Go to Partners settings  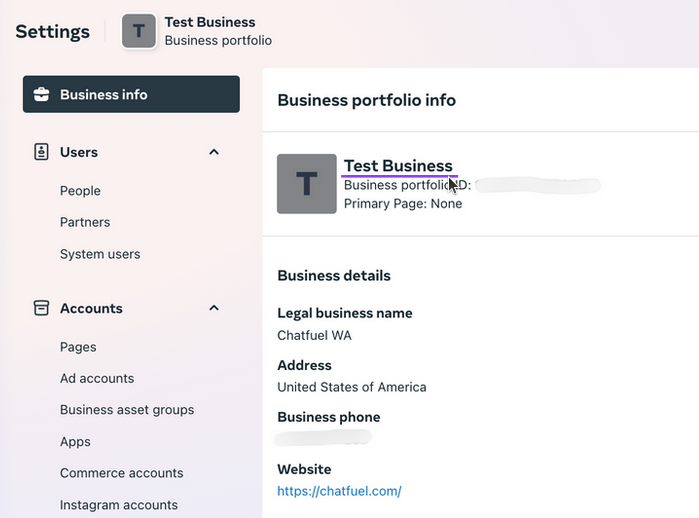click(85, 222)
